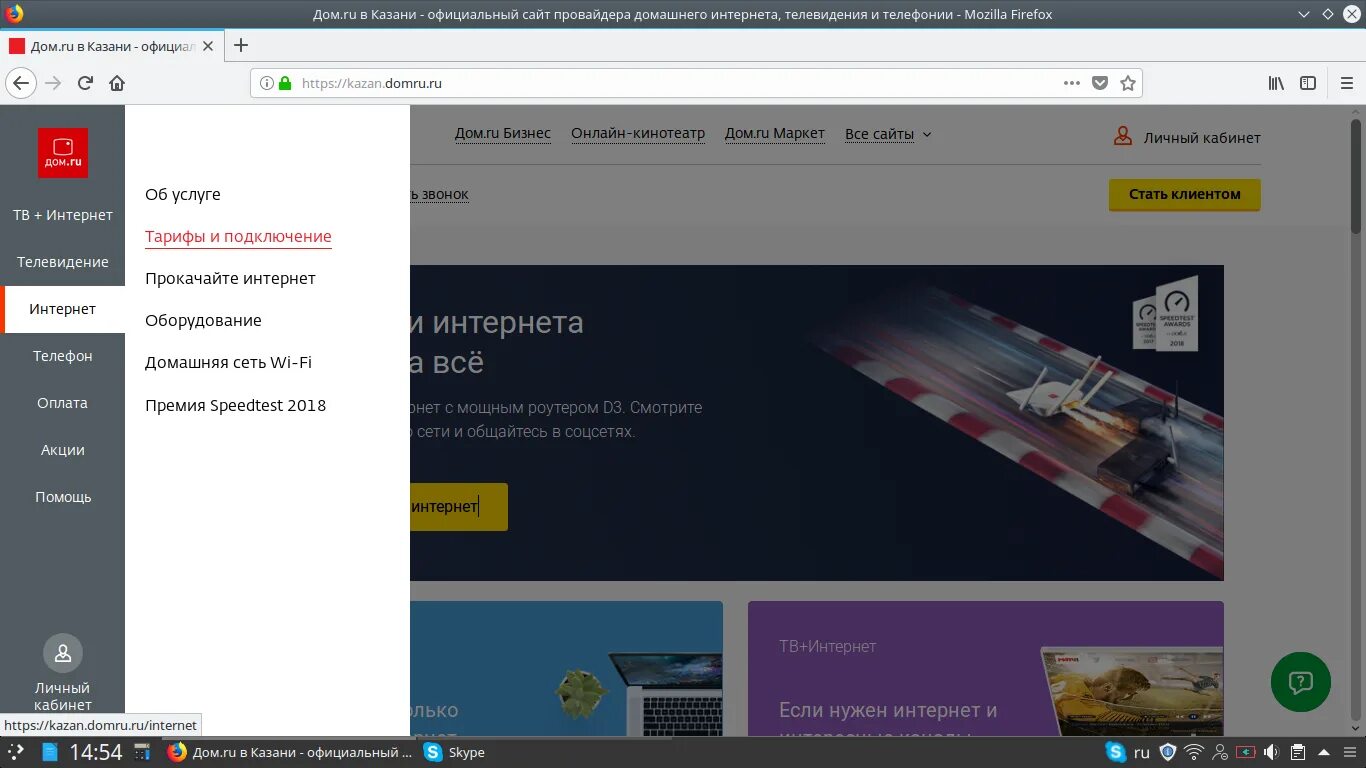Open the Дом.ru Бизнес link

pyautogui.click(x=503, y=134)
